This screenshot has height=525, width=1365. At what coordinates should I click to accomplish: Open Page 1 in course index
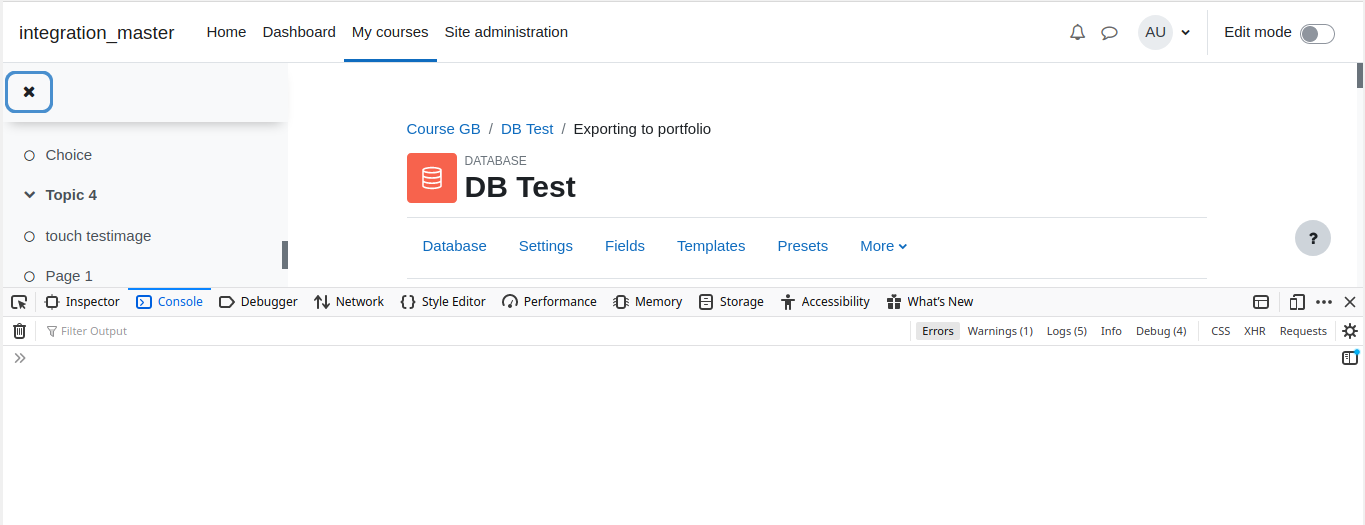tap(69, 276)
